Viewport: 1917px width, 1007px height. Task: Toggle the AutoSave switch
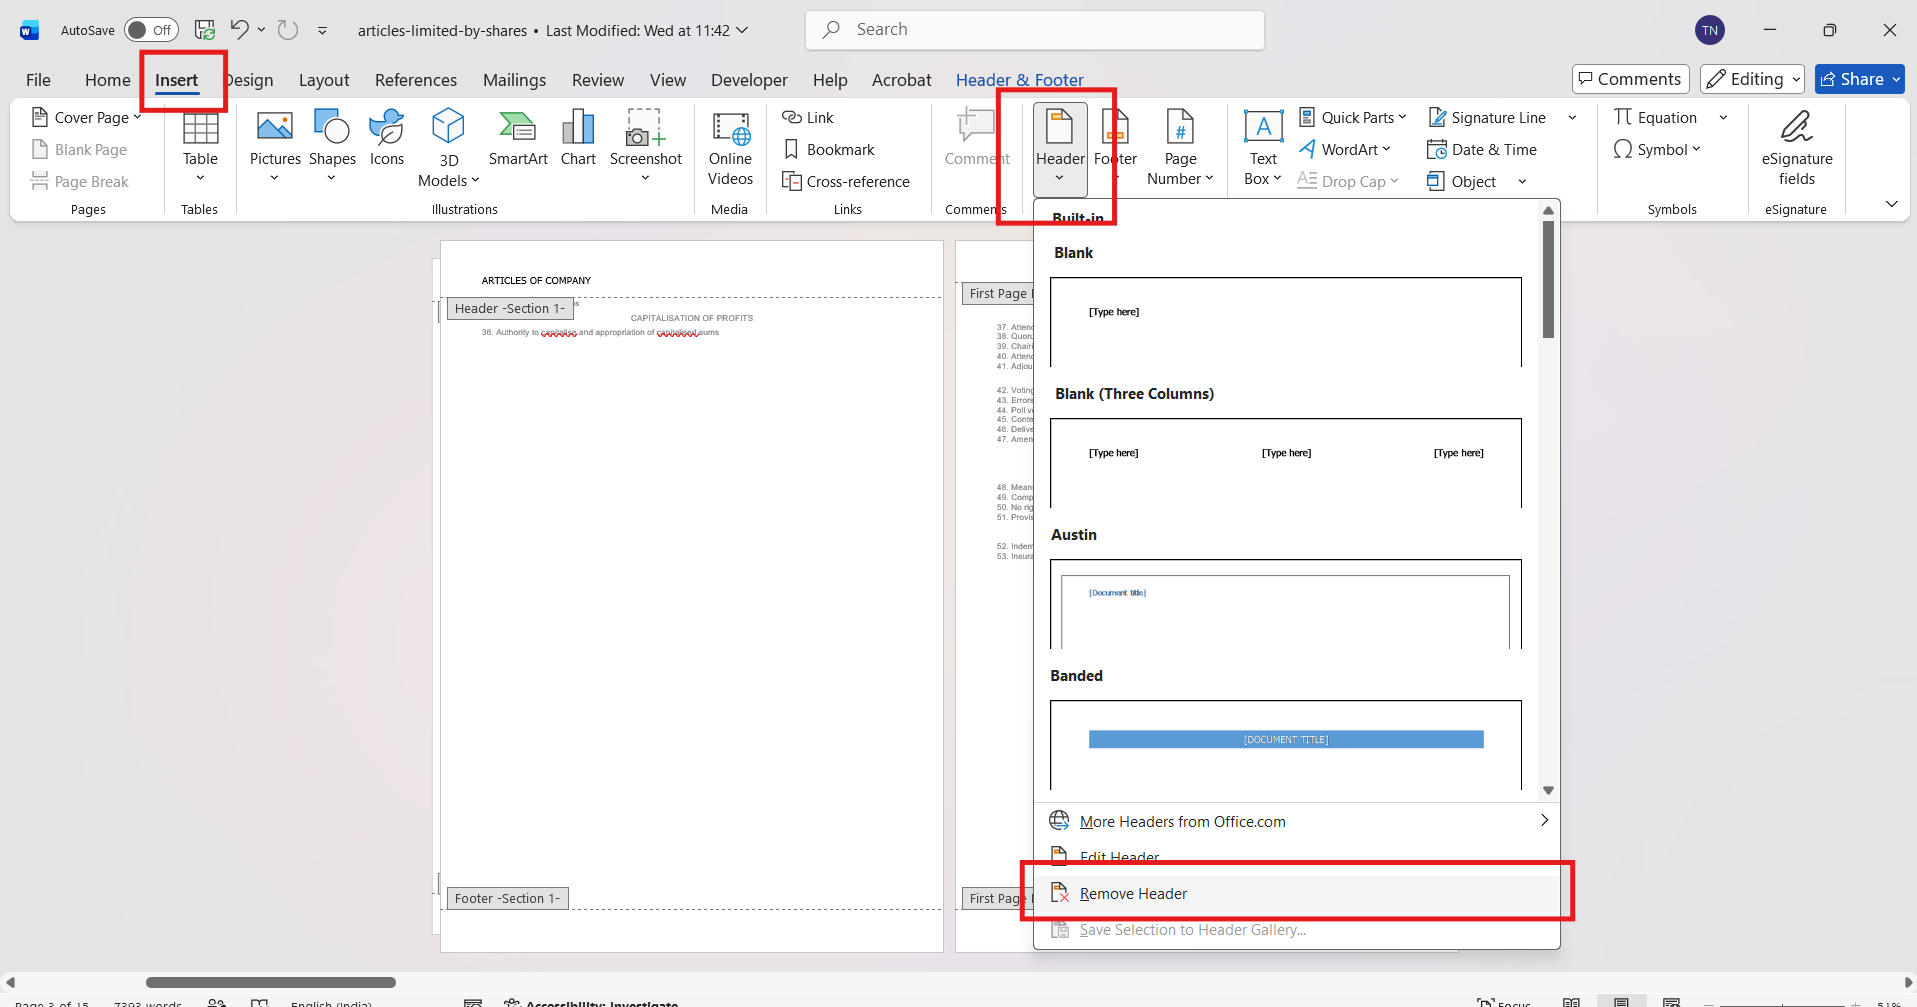pyautogui.click(x=151, y=30)
